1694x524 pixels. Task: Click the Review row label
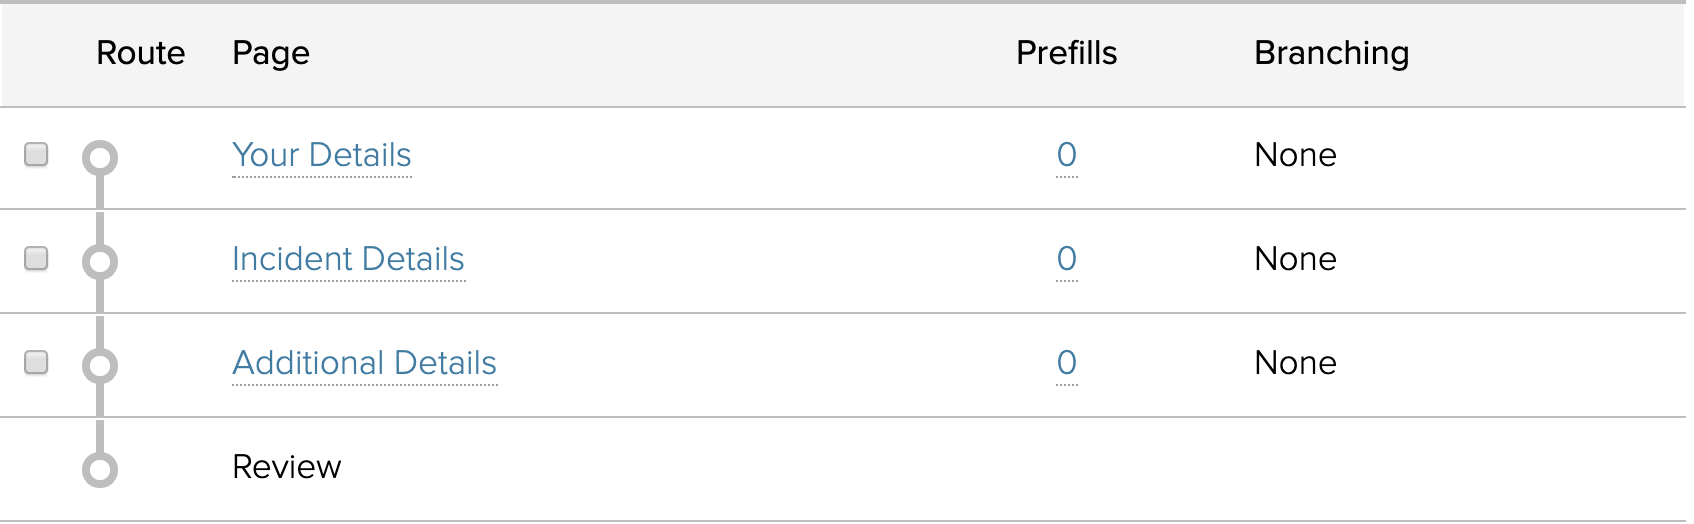pyautogui.click(x=287, y=467)
